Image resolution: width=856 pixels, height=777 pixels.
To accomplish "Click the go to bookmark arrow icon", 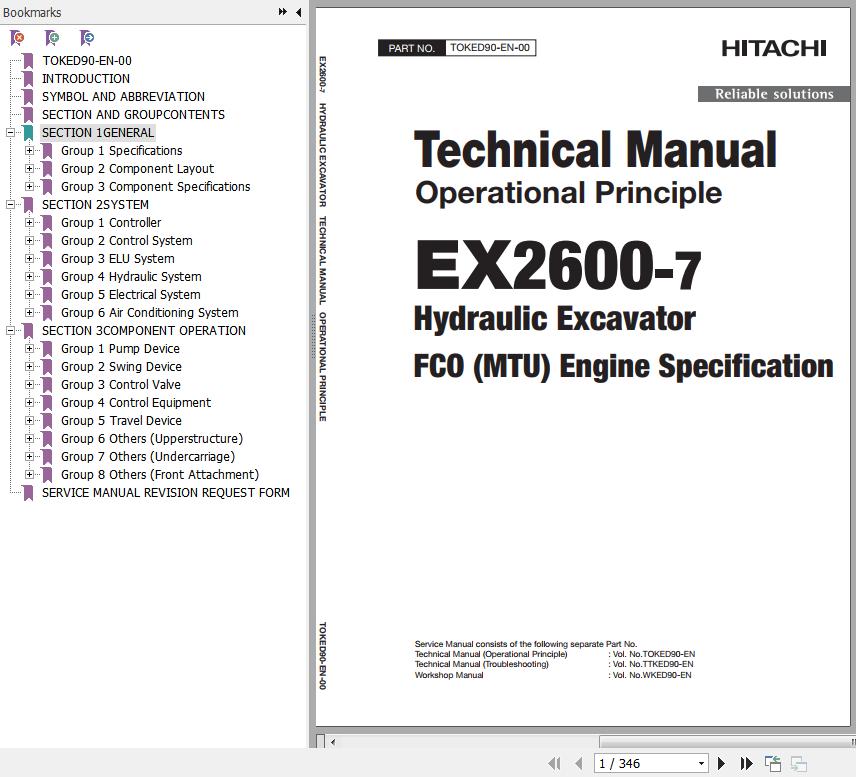I will (x=87, y=38).
